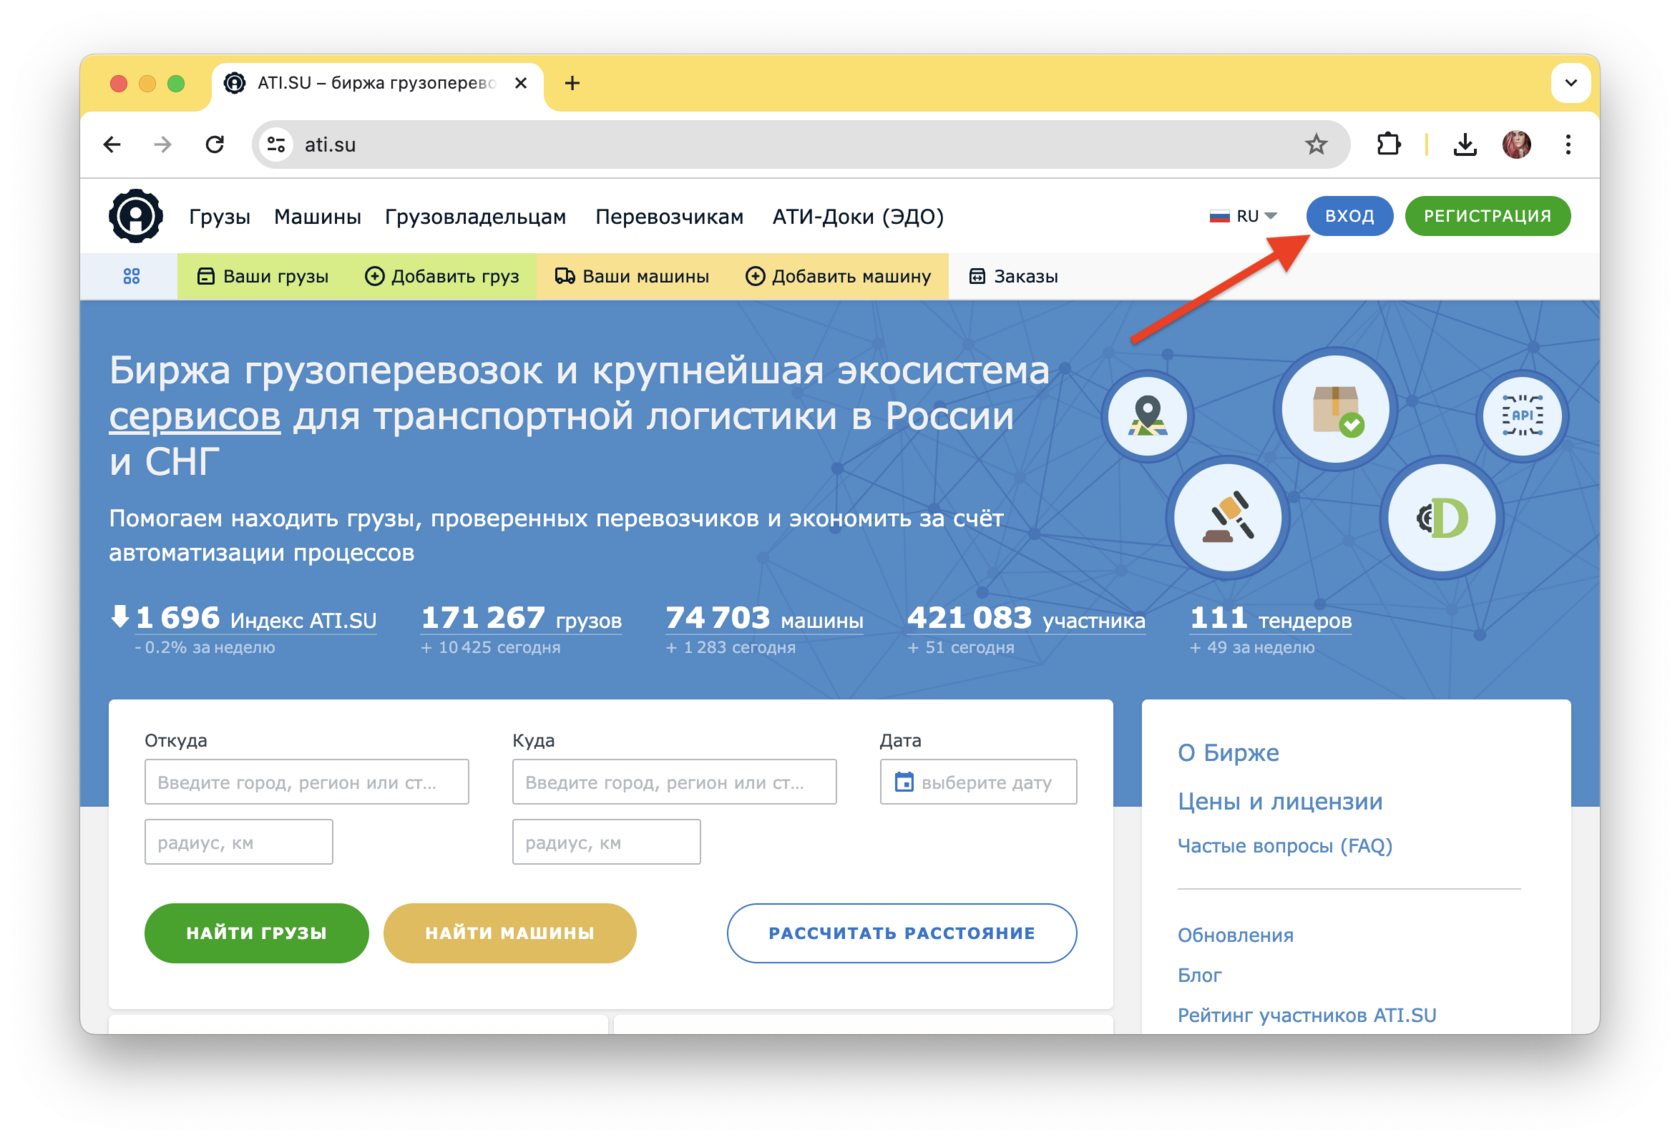Click the map route pin circle icon
Screen dimensions: 1680x1140
click(x=1147, y=415)
